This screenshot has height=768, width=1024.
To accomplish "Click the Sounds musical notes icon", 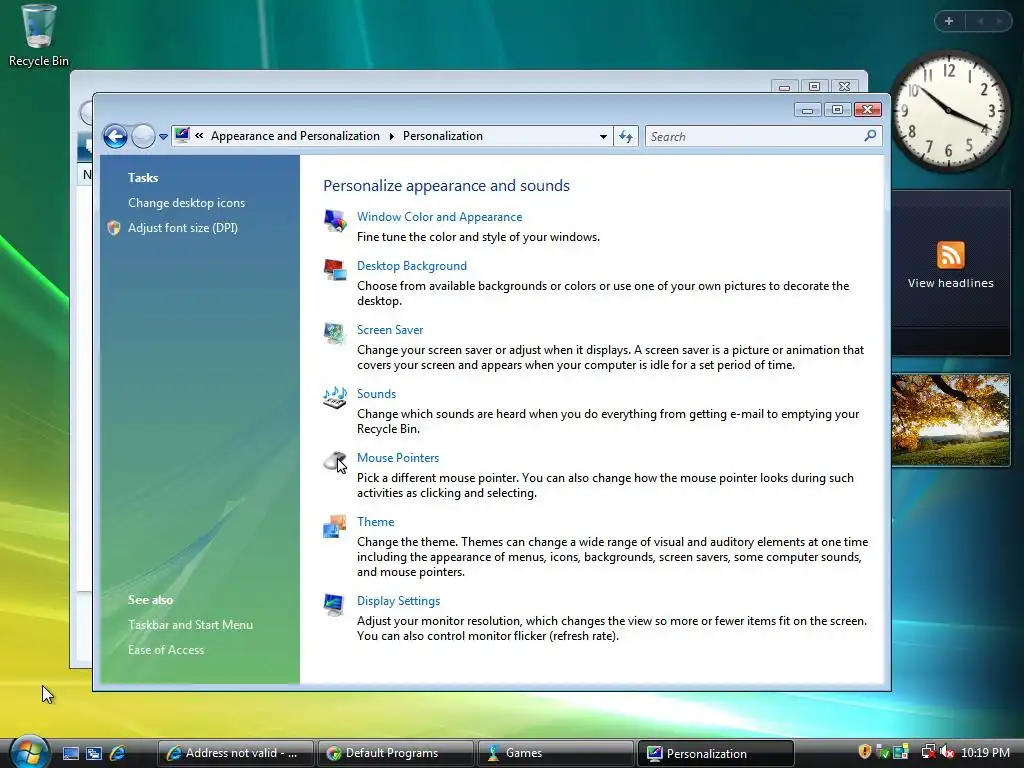I will coord(334,398).
